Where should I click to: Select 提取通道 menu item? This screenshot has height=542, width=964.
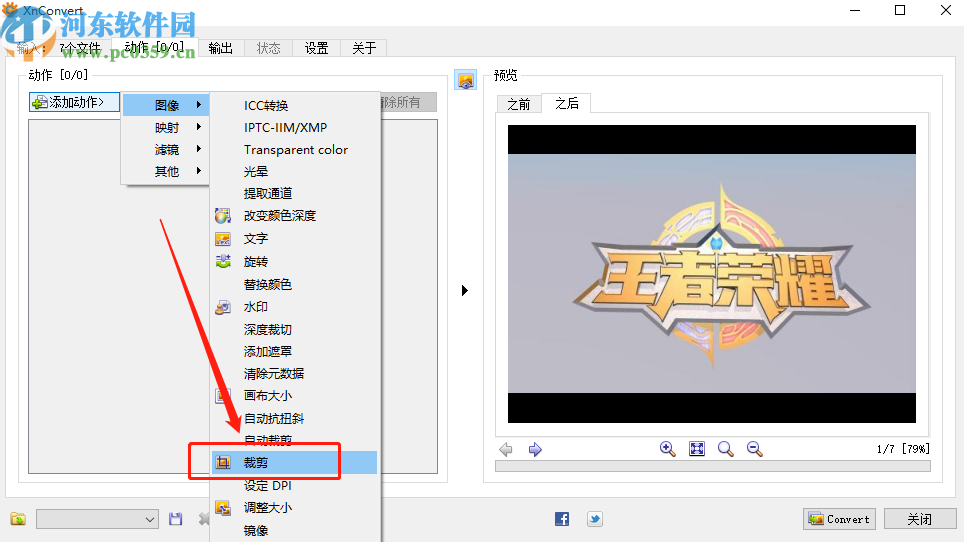pos(267,194)
